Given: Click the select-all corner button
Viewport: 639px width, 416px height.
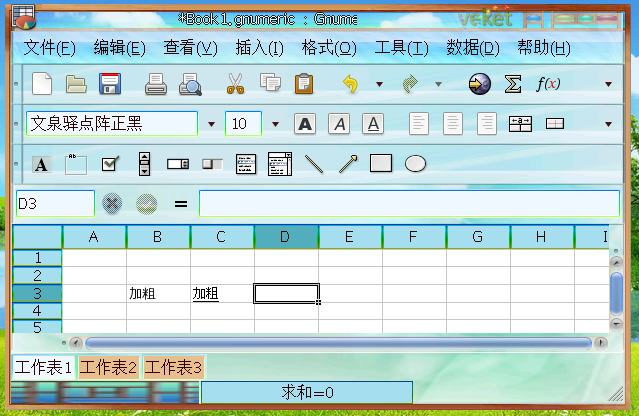Looking at the screenshot, I should (x=37, y=237).
